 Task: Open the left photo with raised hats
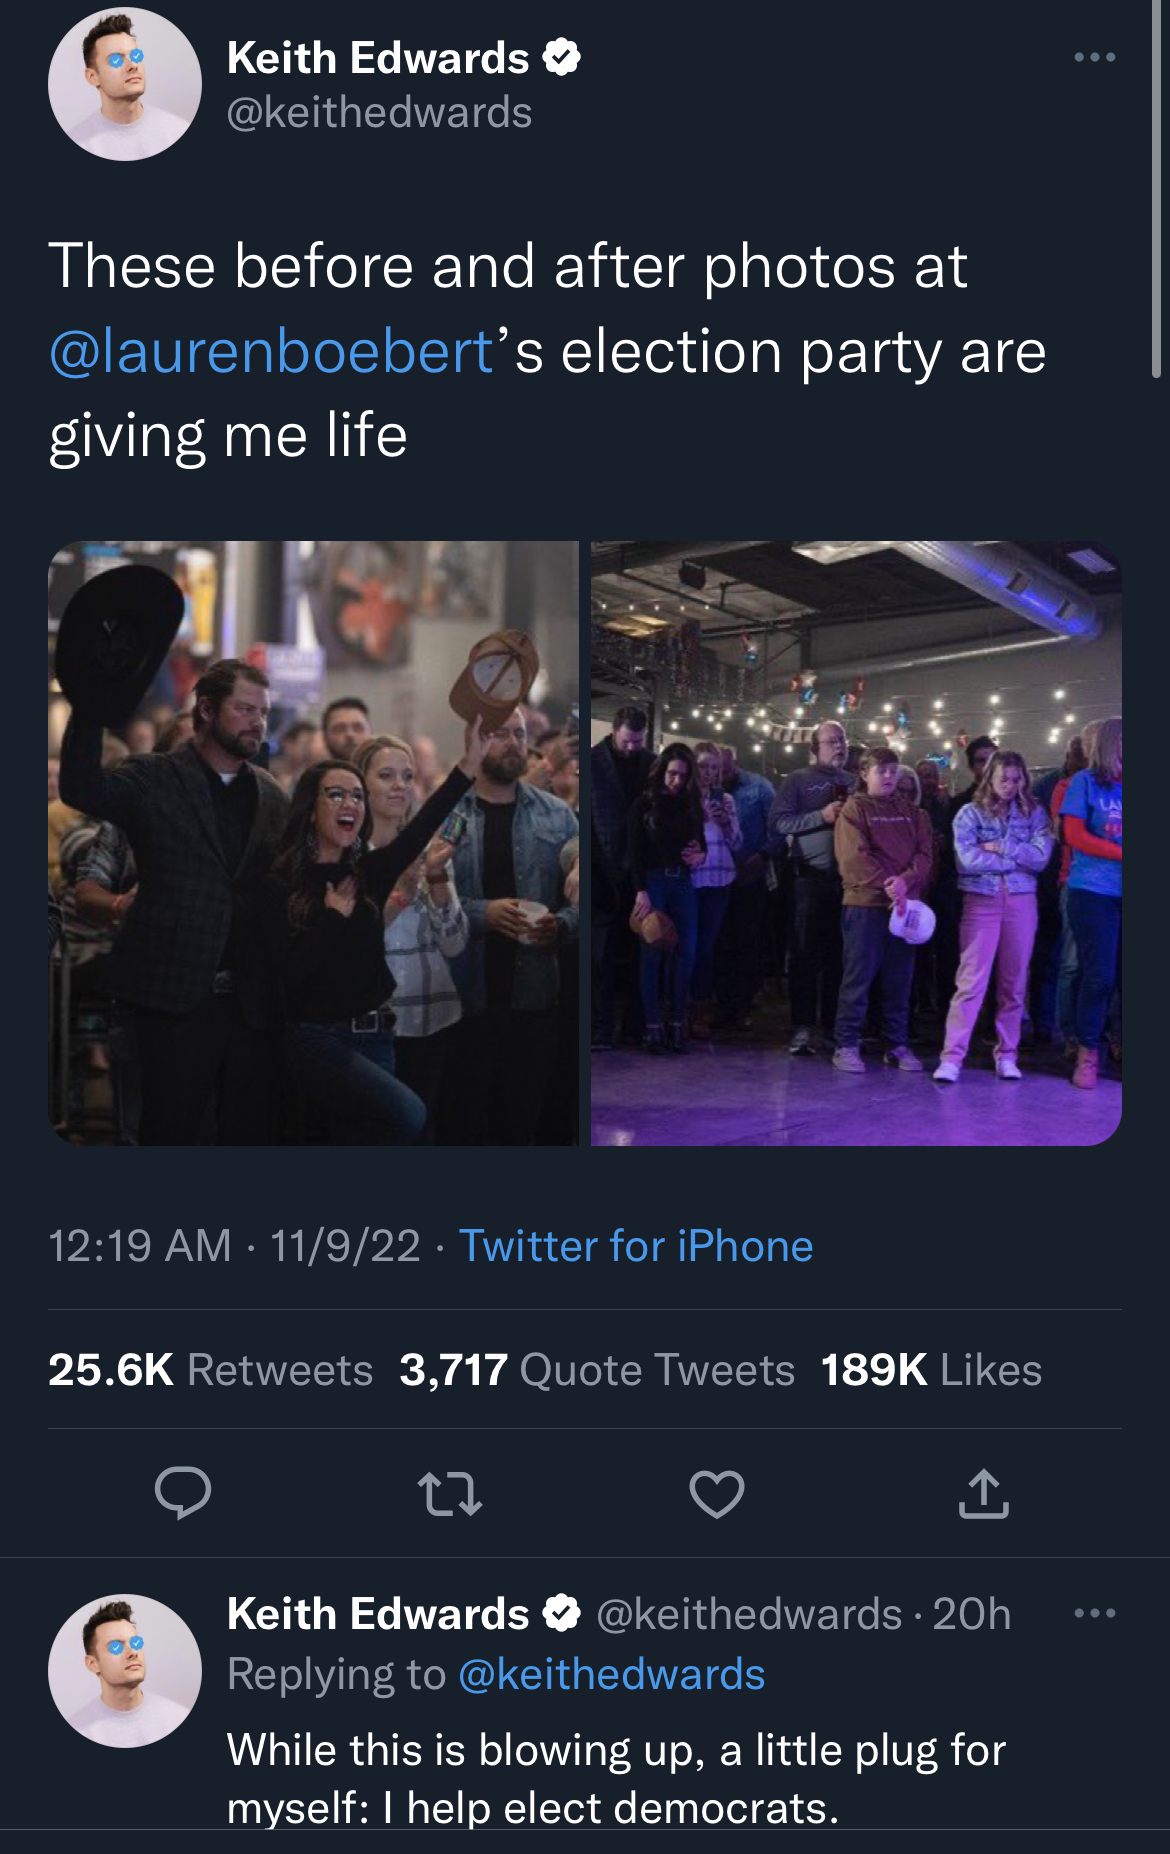click(x=313, y=843)
